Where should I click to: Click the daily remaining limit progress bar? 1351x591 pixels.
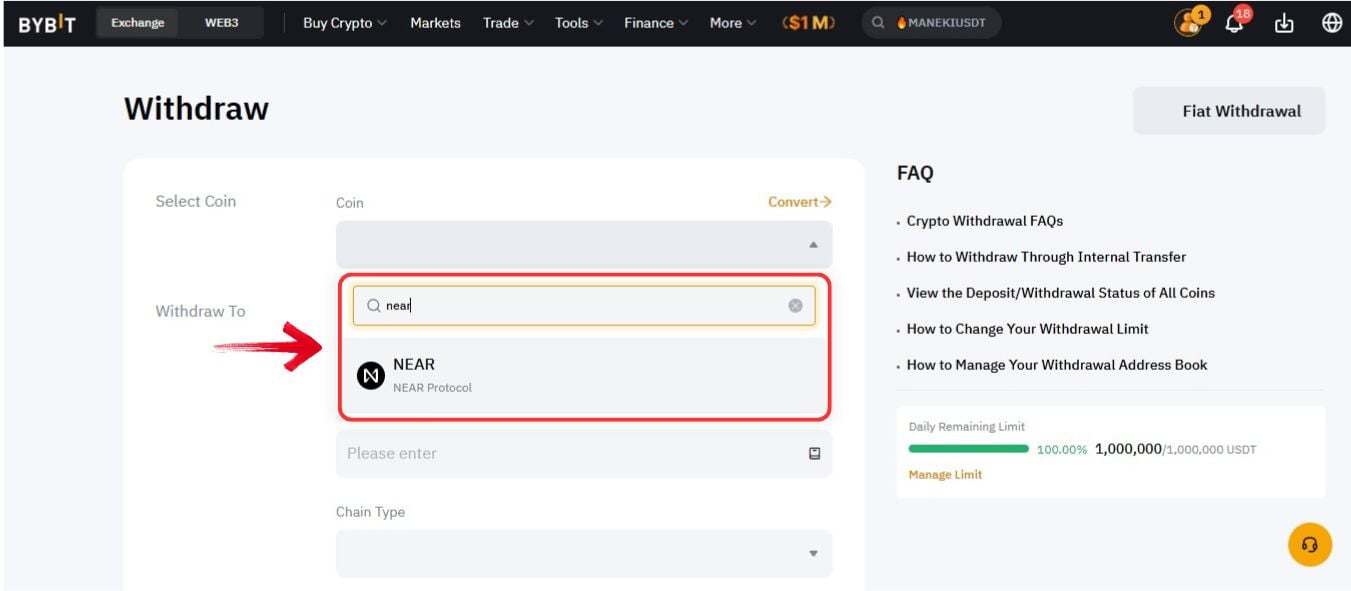(x=968, y=449)
